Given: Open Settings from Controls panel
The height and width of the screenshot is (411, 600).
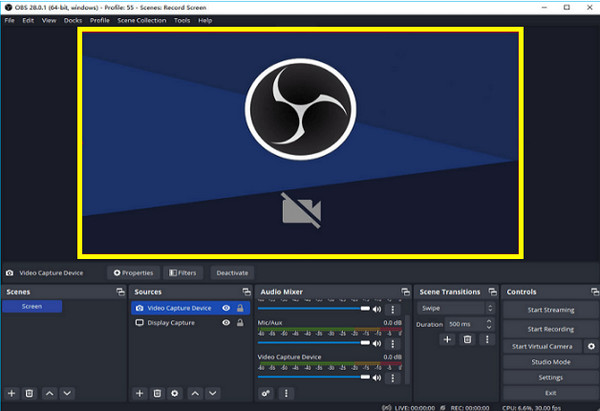Looking at the screenshot, I should click(551, 378).
